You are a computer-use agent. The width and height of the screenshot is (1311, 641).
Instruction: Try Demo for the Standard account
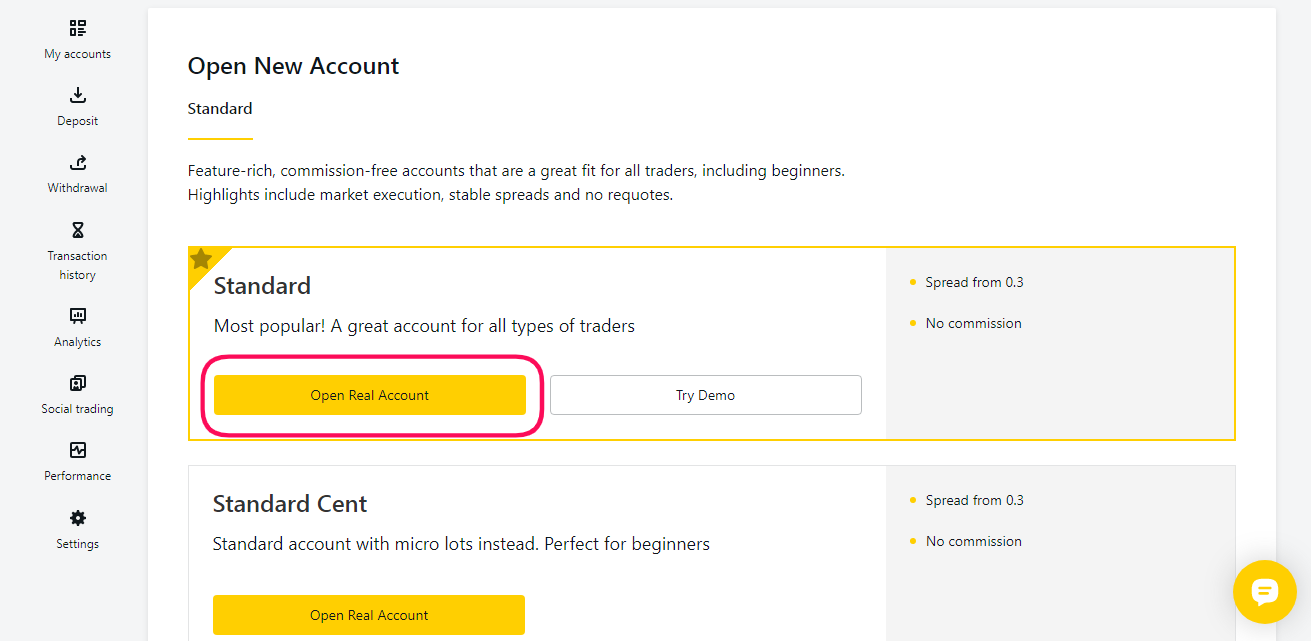[706, 395]
